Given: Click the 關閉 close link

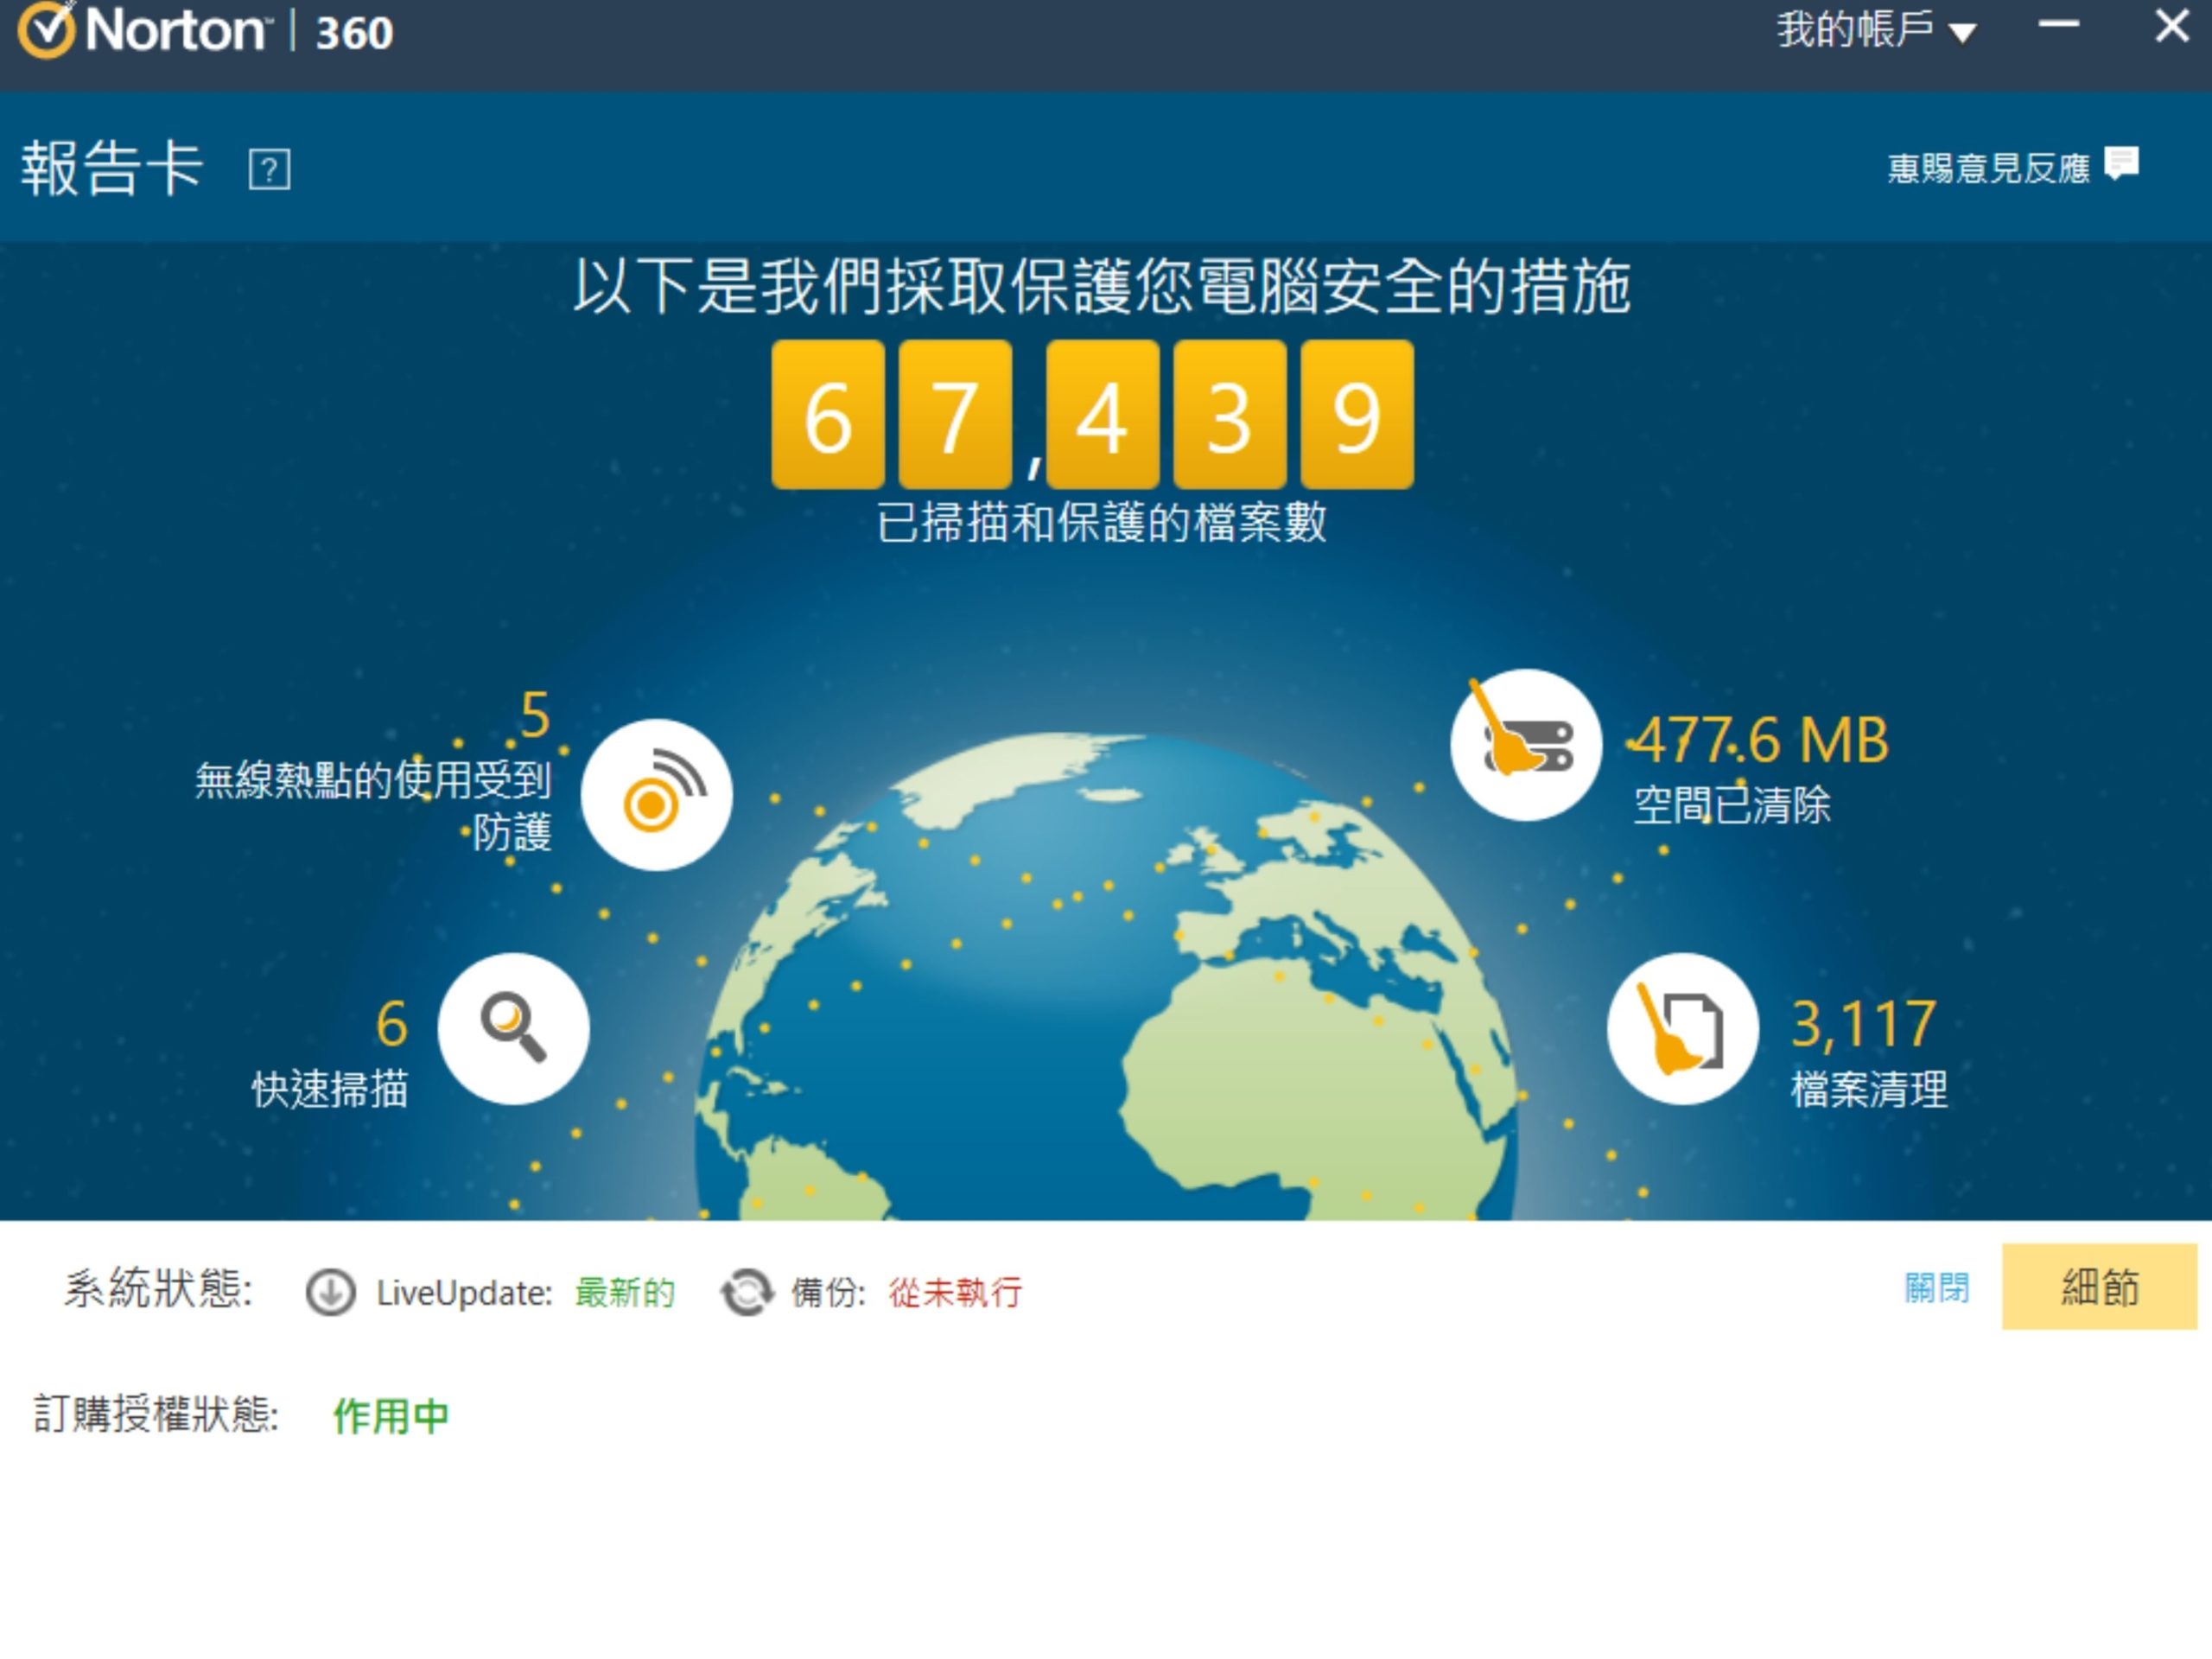Looking at the screenshot, I should (1937, 1288).
